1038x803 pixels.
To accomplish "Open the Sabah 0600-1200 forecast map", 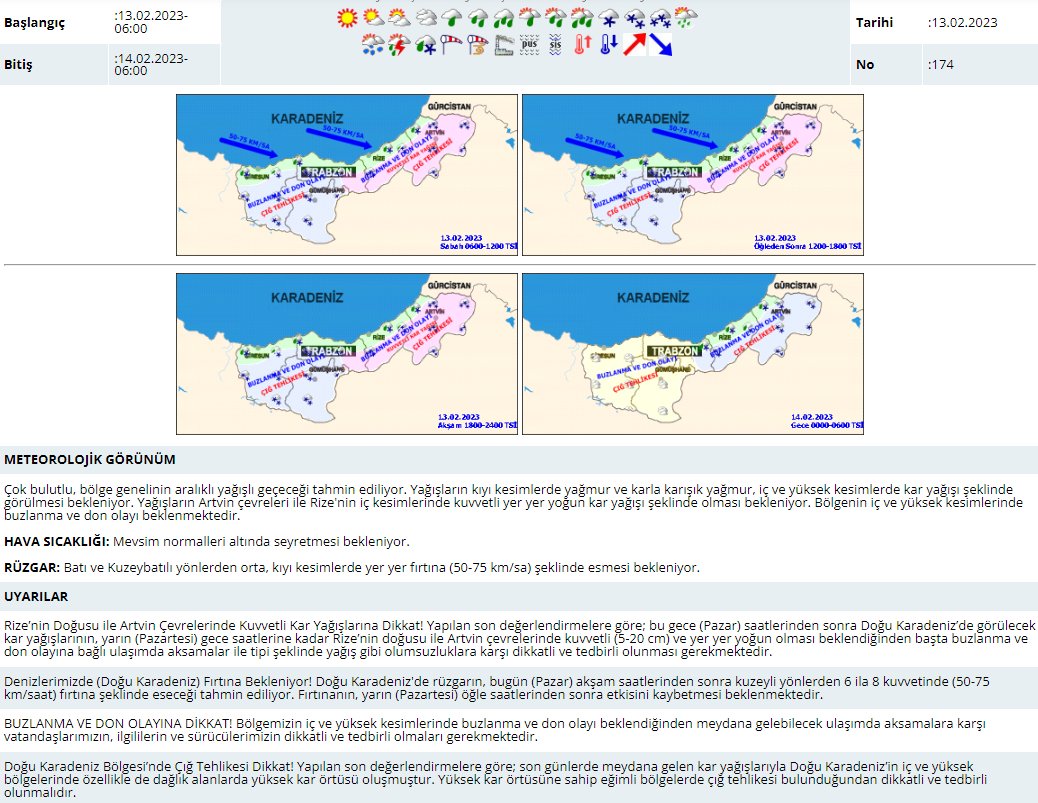I will (x=347, y=175).
